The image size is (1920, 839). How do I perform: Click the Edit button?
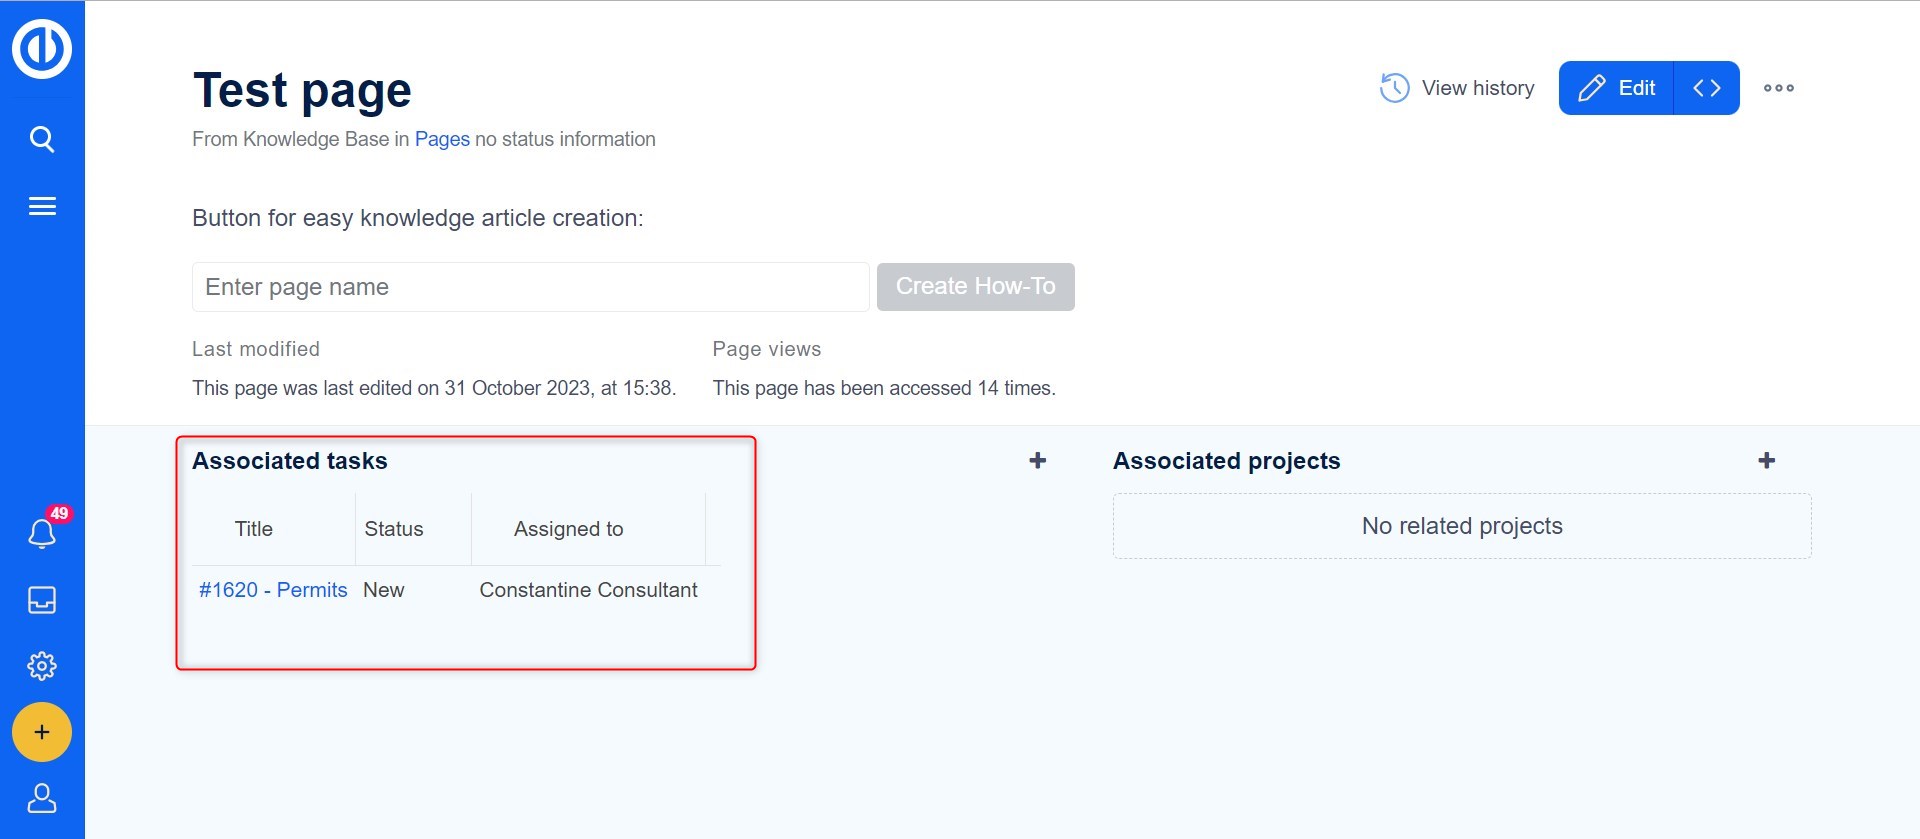pyautogui.click(x=1616, y=88)
